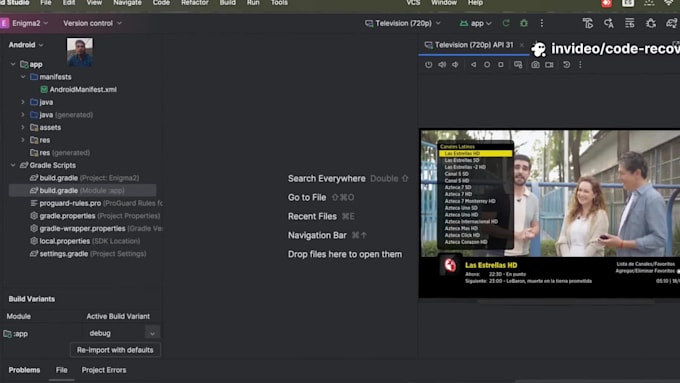Expand the java (generated) folder
The image size is (680, 383).
pos(23,115)
